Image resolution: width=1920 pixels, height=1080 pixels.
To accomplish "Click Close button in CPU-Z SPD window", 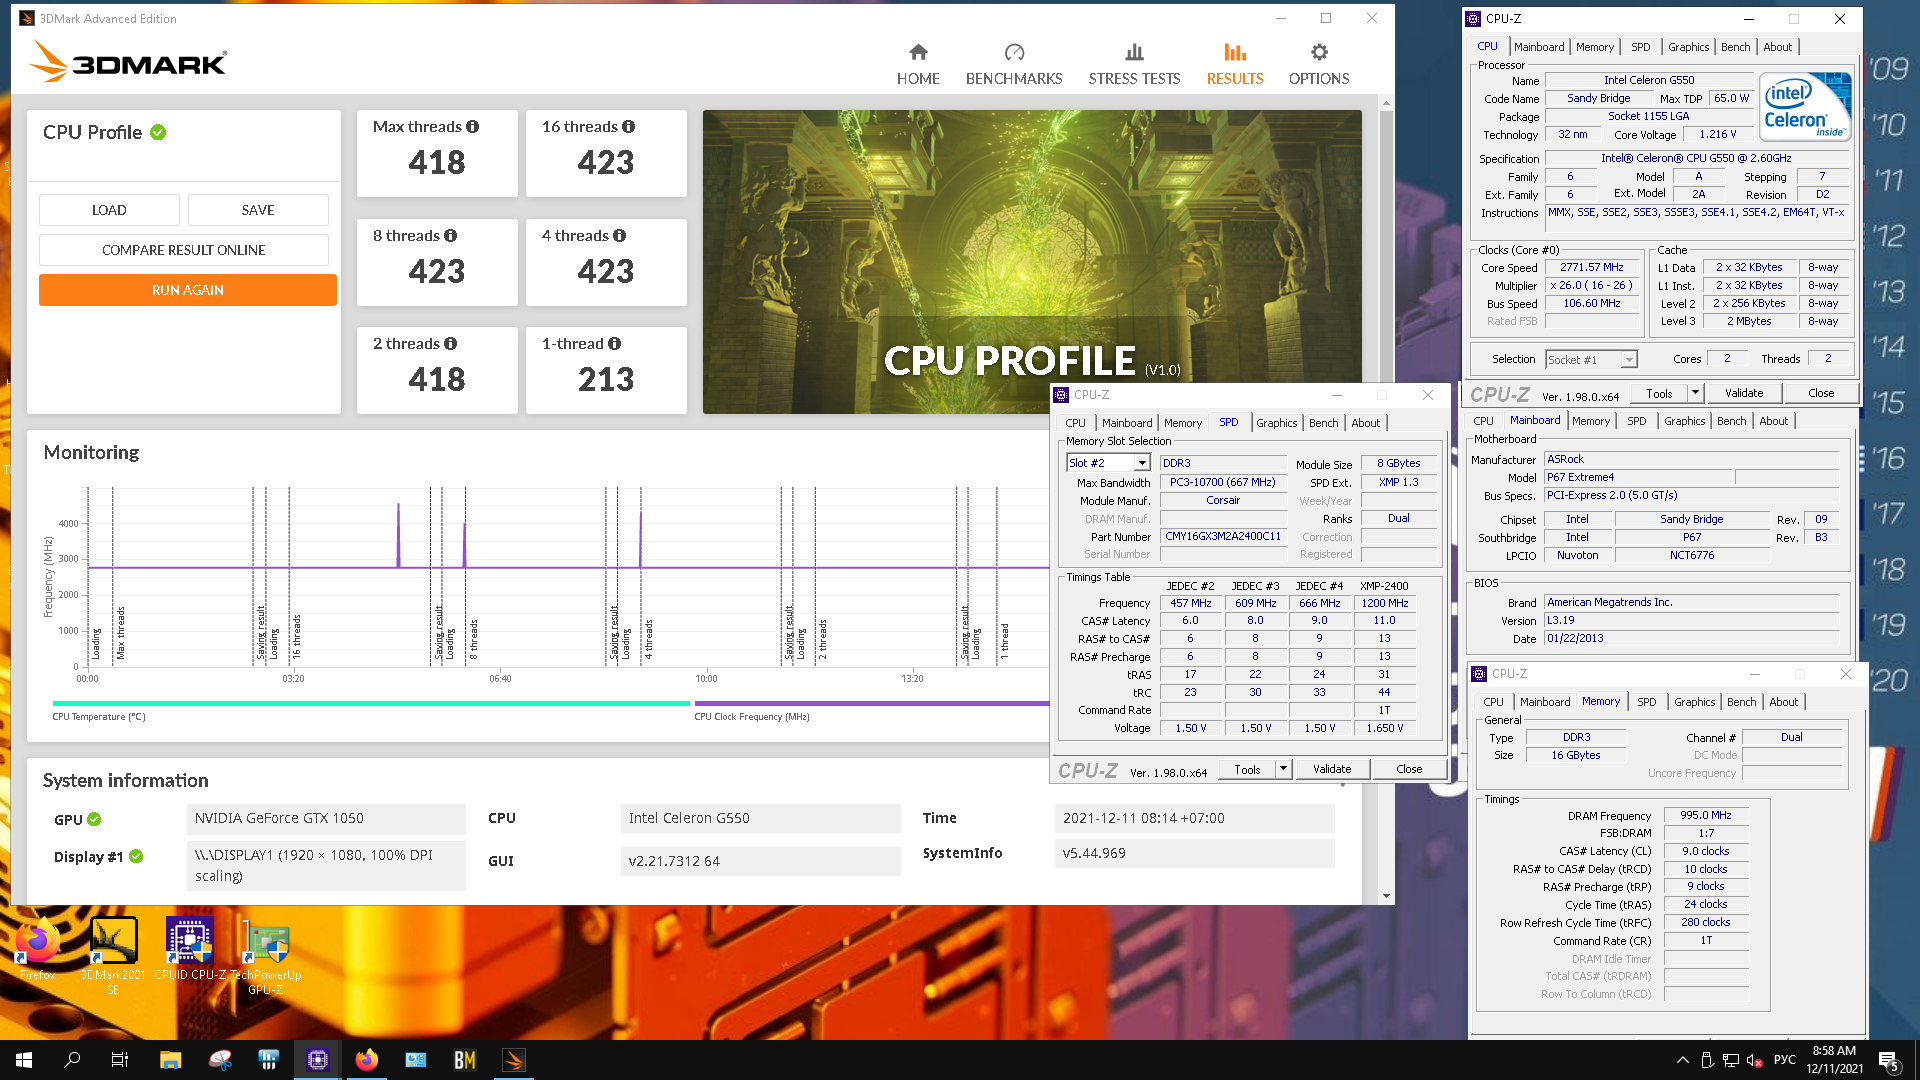I will tap(1409, 769).
